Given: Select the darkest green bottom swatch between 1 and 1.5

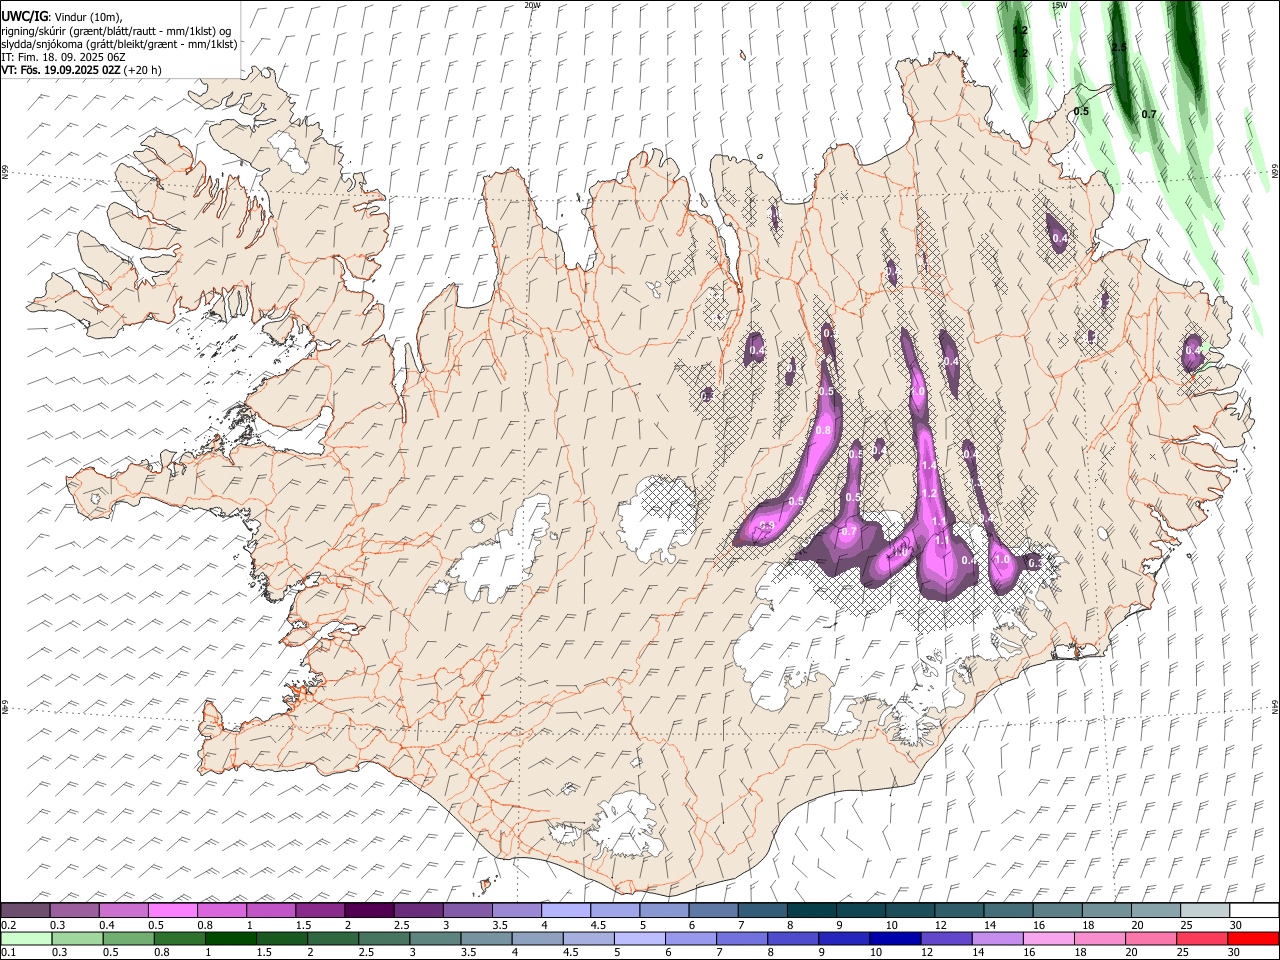Looking at the screenshot, I should 230,939.
